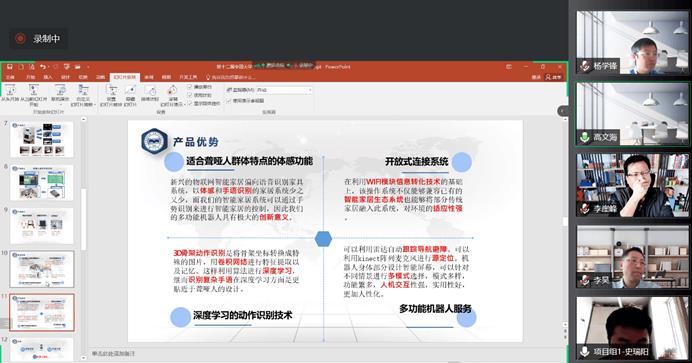Click university logo badge on slide
This screenshot has height=363, width=692.
154,142
